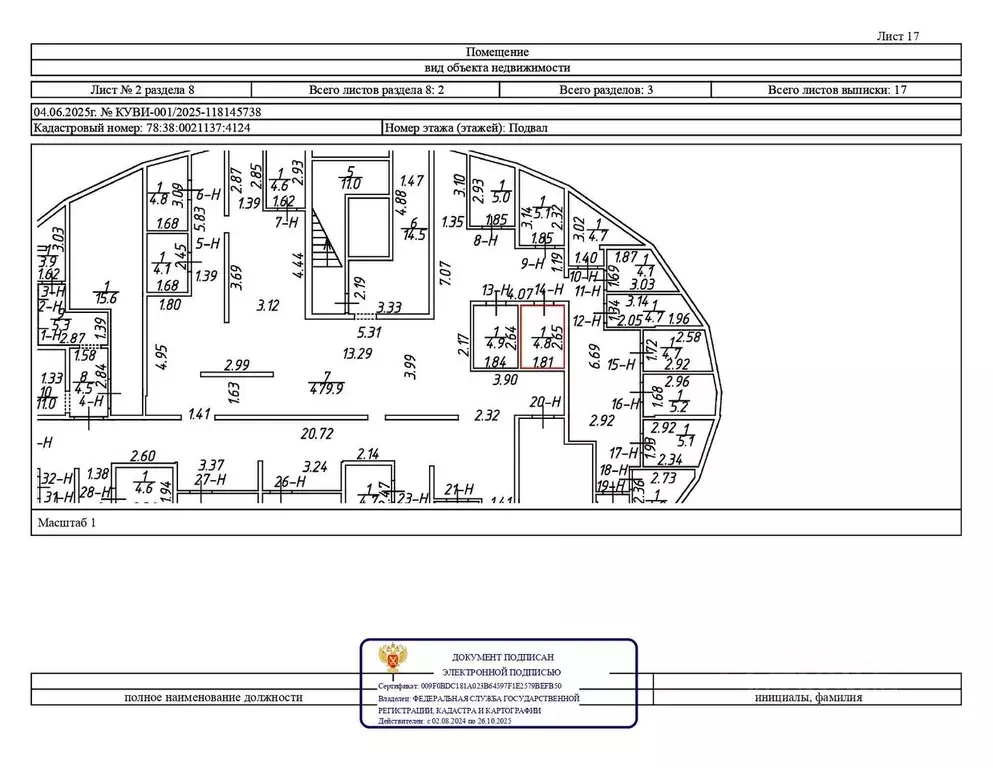Click the certificate number line in the stamp

pos(476,687)
